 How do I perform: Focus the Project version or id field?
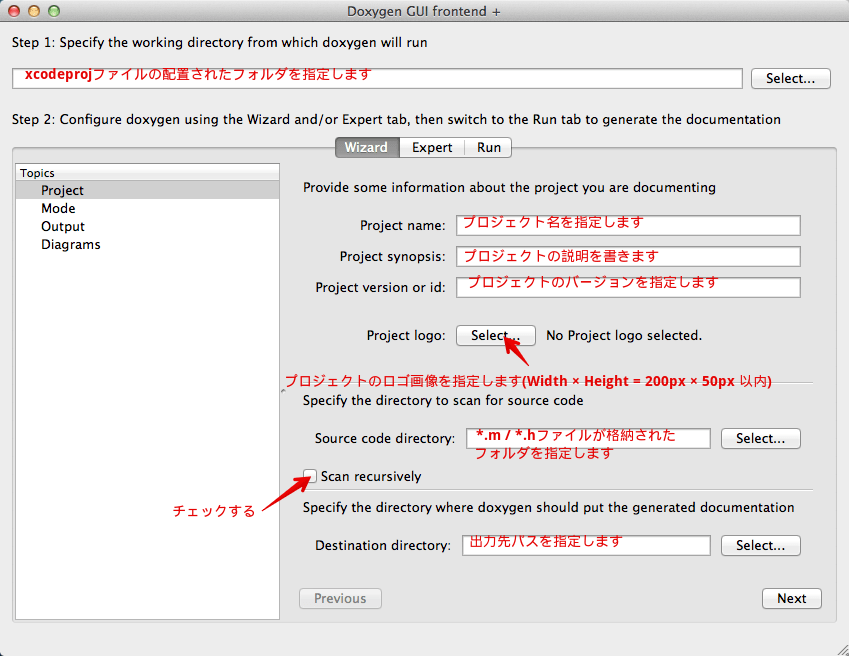626,287
